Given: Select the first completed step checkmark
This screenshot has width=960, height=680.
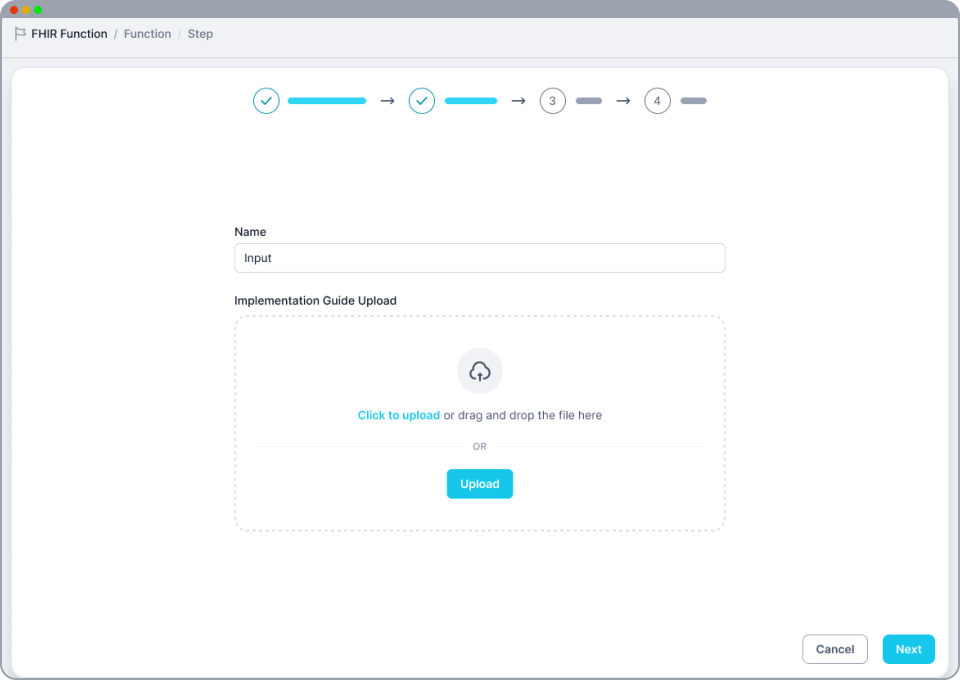Looking at the screenshot, I should (x=266, y=101).
